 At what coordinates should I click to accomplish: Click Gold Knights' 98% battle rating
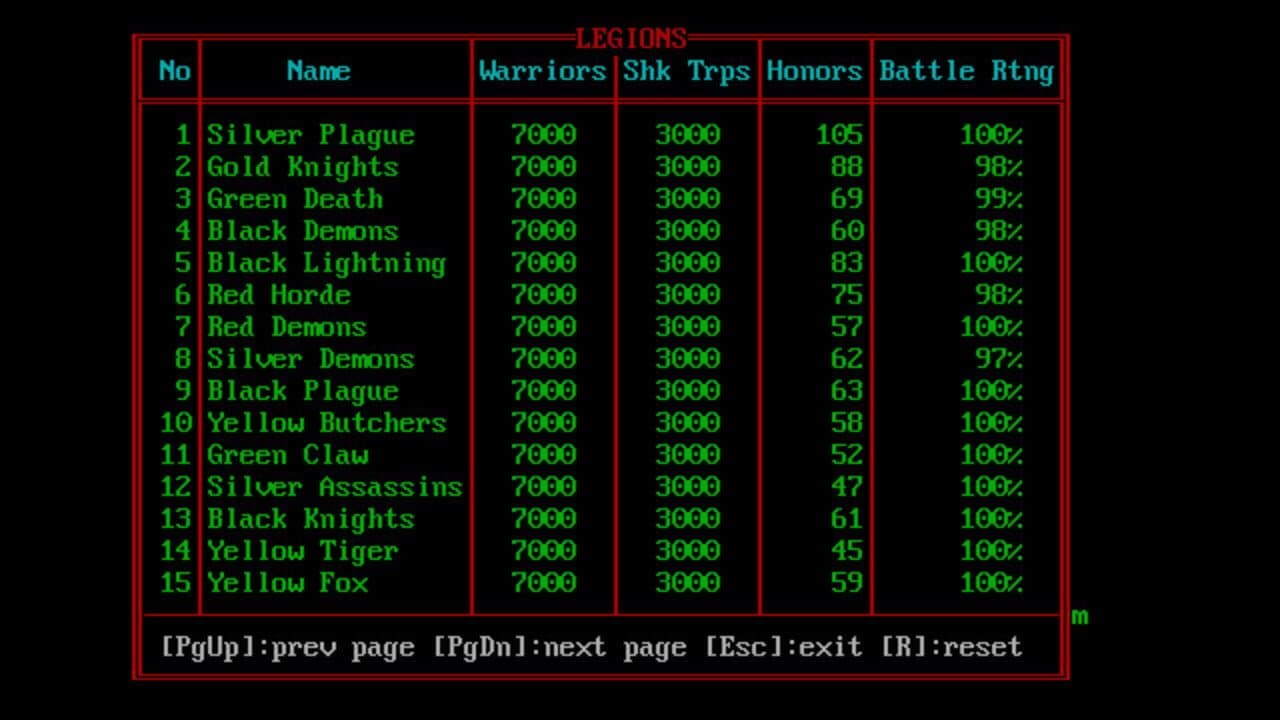click(x=999, y=167)
